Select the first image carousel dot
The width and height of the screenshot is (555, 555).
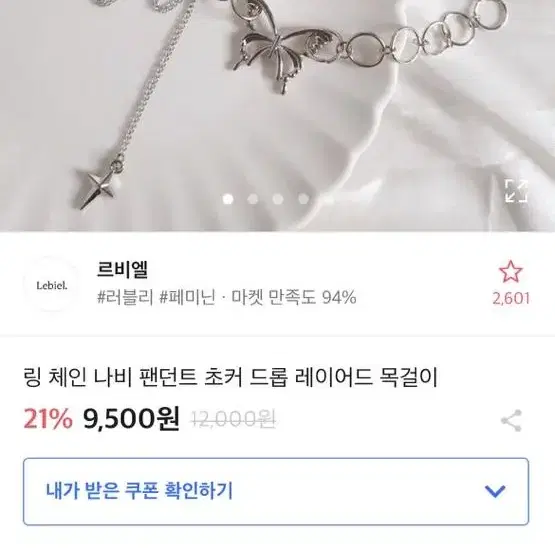tap(228, 199)
